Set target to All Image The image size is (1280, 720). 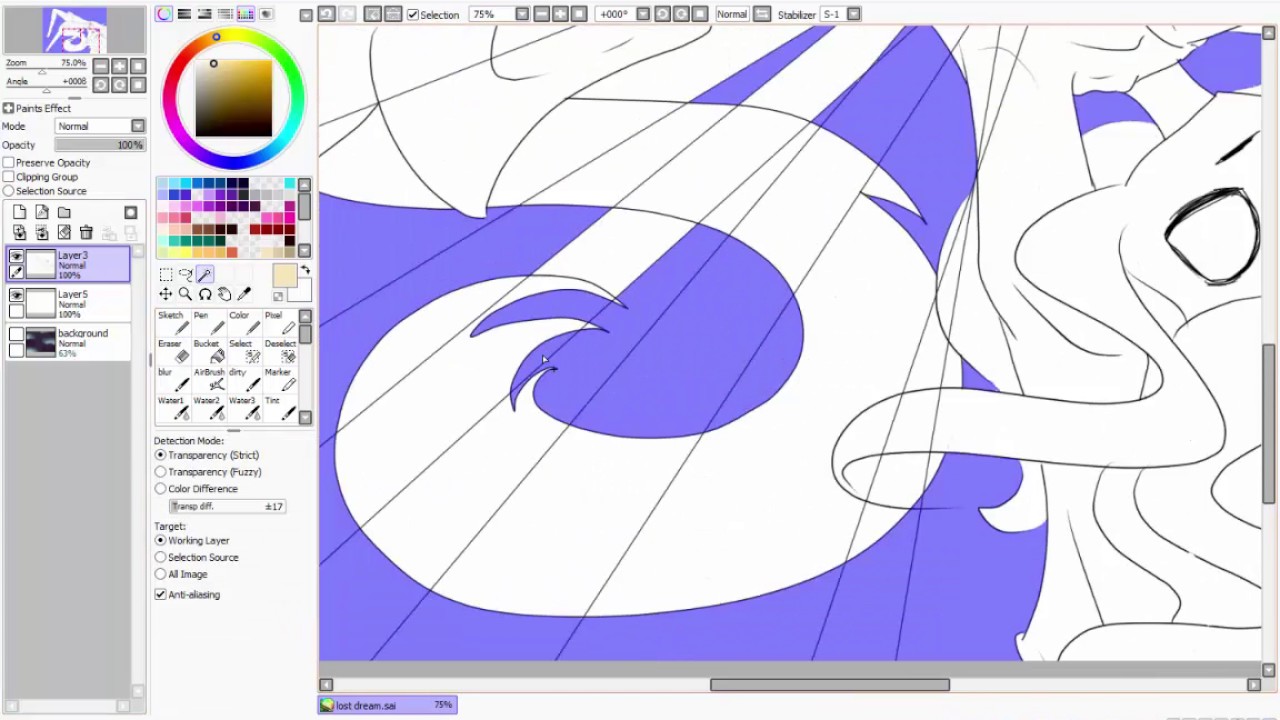160,574
